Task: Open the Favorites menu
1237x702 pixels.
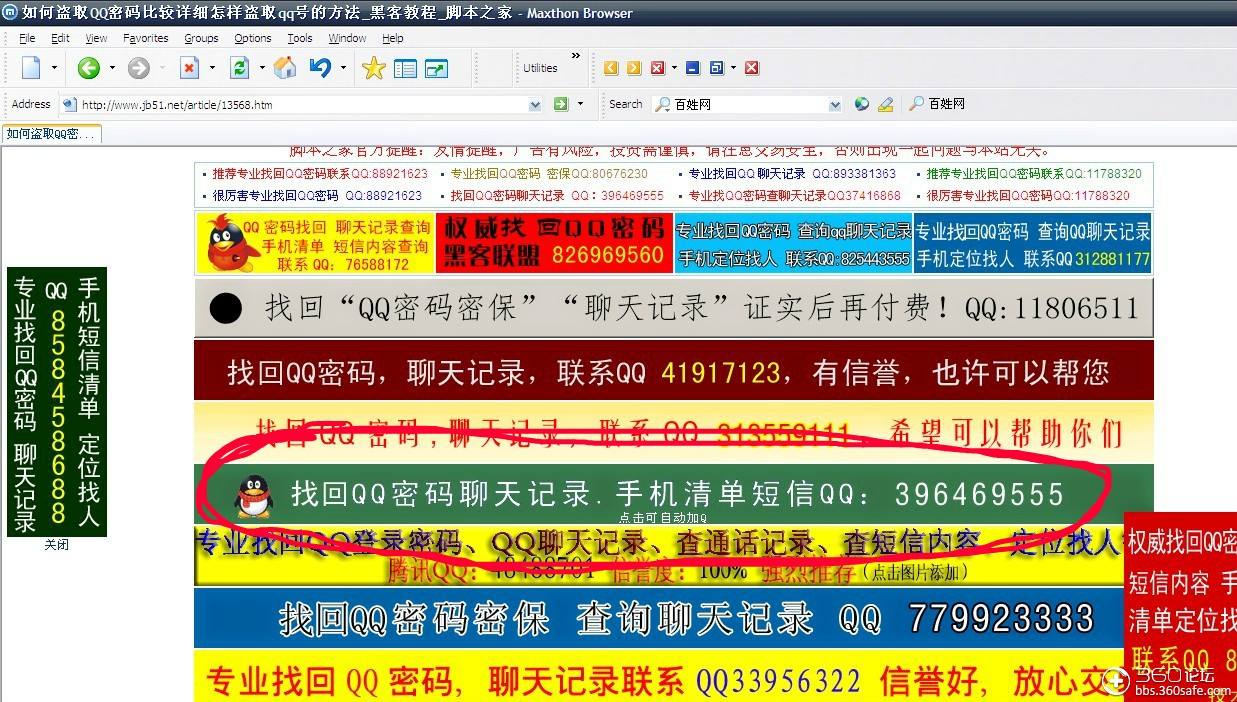Action: [x=146, y=38]
